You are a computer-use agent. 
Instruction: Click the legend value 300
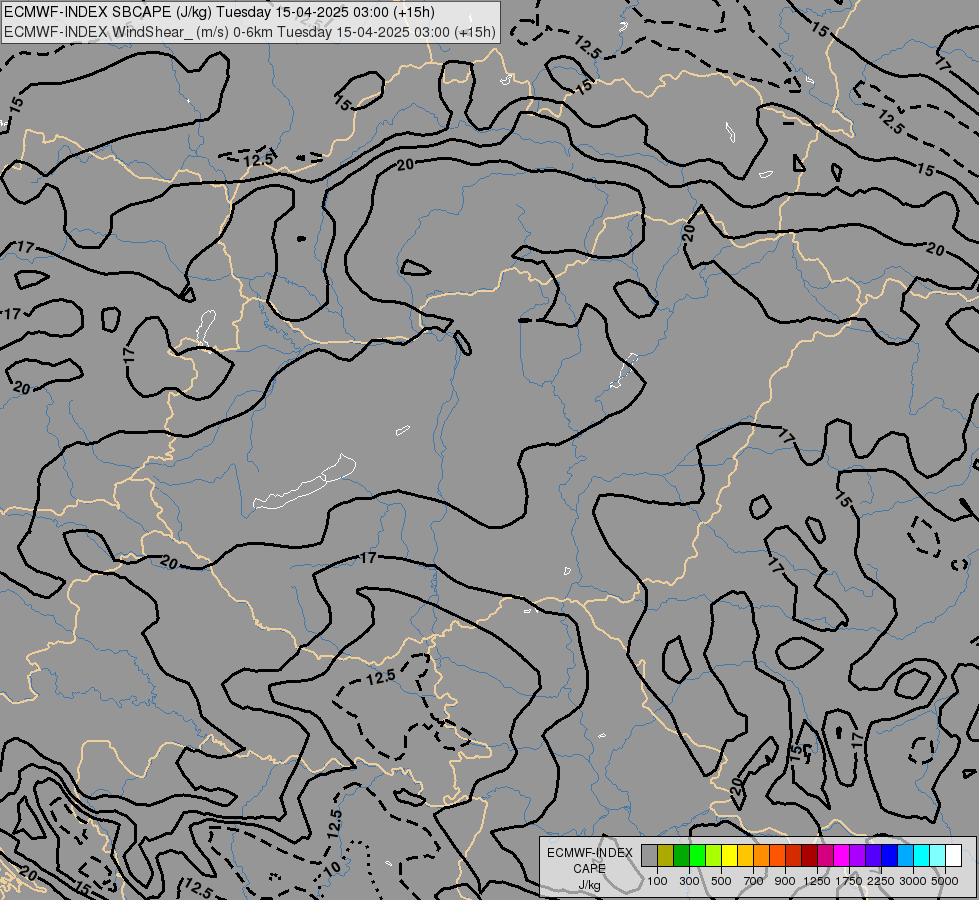pos(689,881)
